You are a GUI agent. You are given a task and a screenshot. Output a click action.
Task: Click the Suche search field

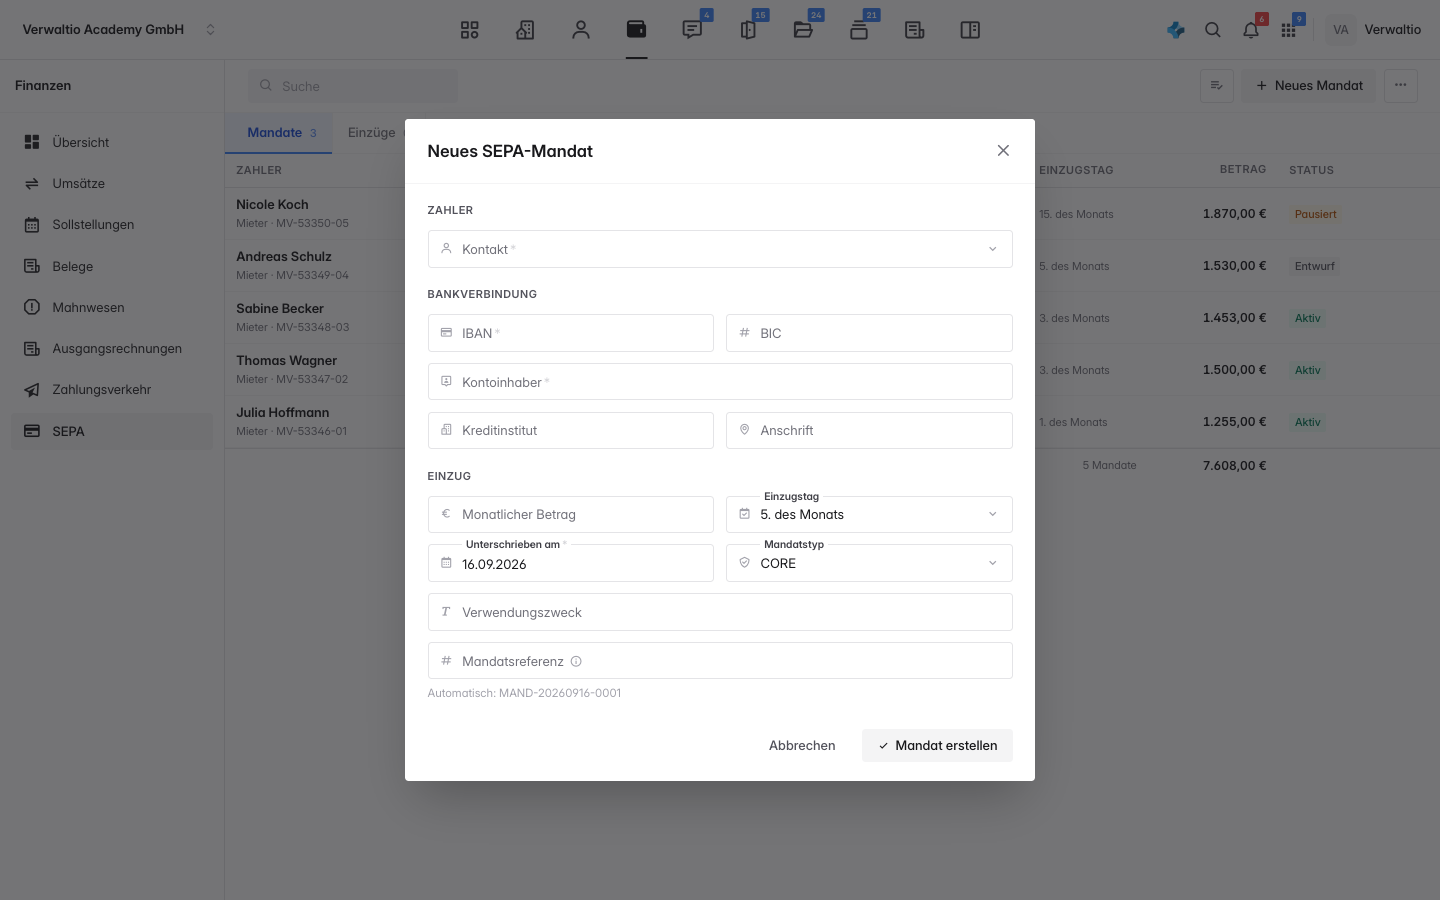pyautogui.click(x=353, y=86)
